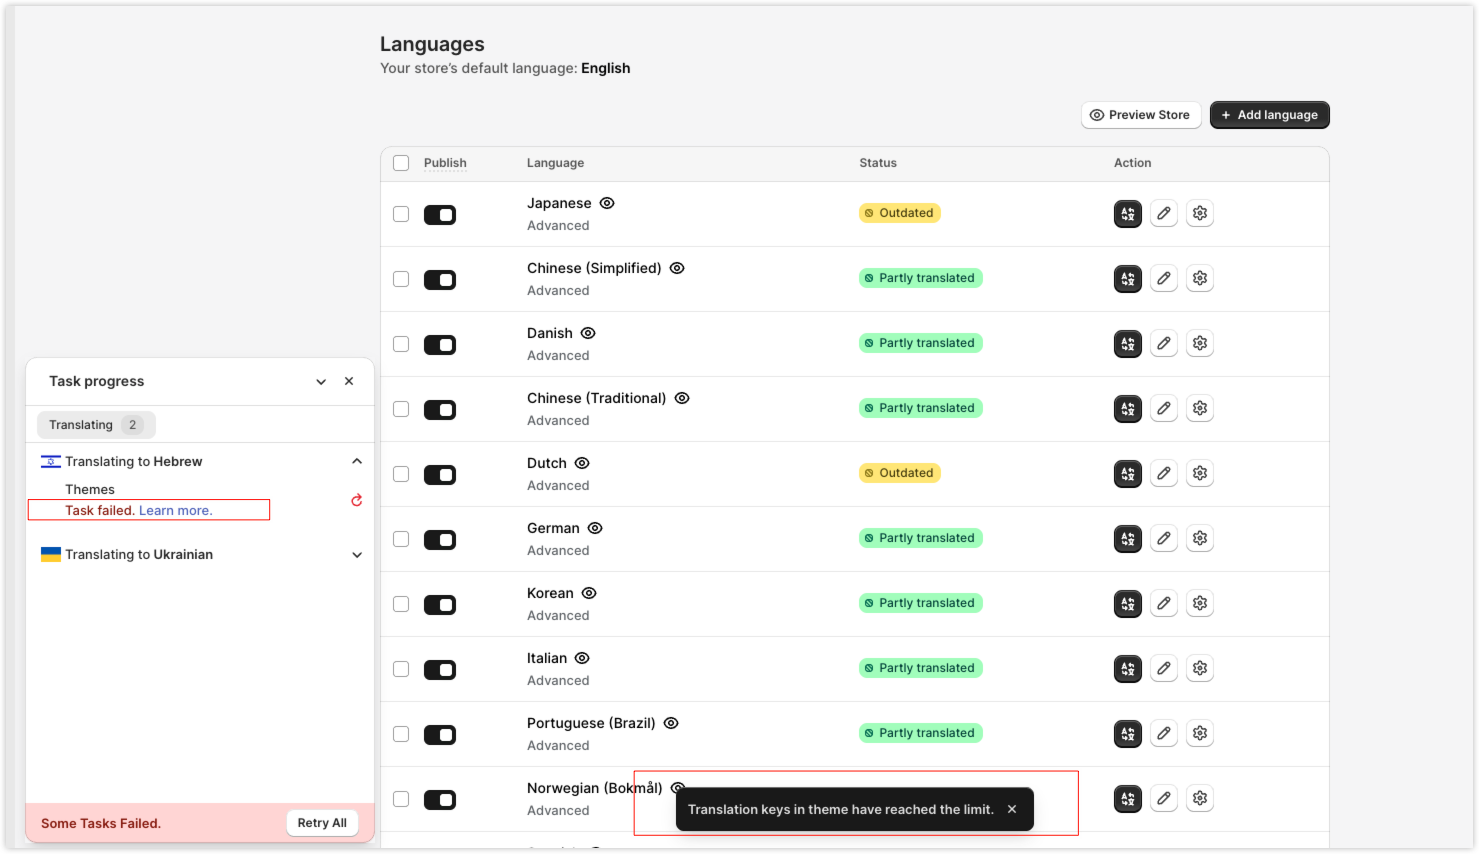Click Partly translated badge for Korean

(921, 603)
